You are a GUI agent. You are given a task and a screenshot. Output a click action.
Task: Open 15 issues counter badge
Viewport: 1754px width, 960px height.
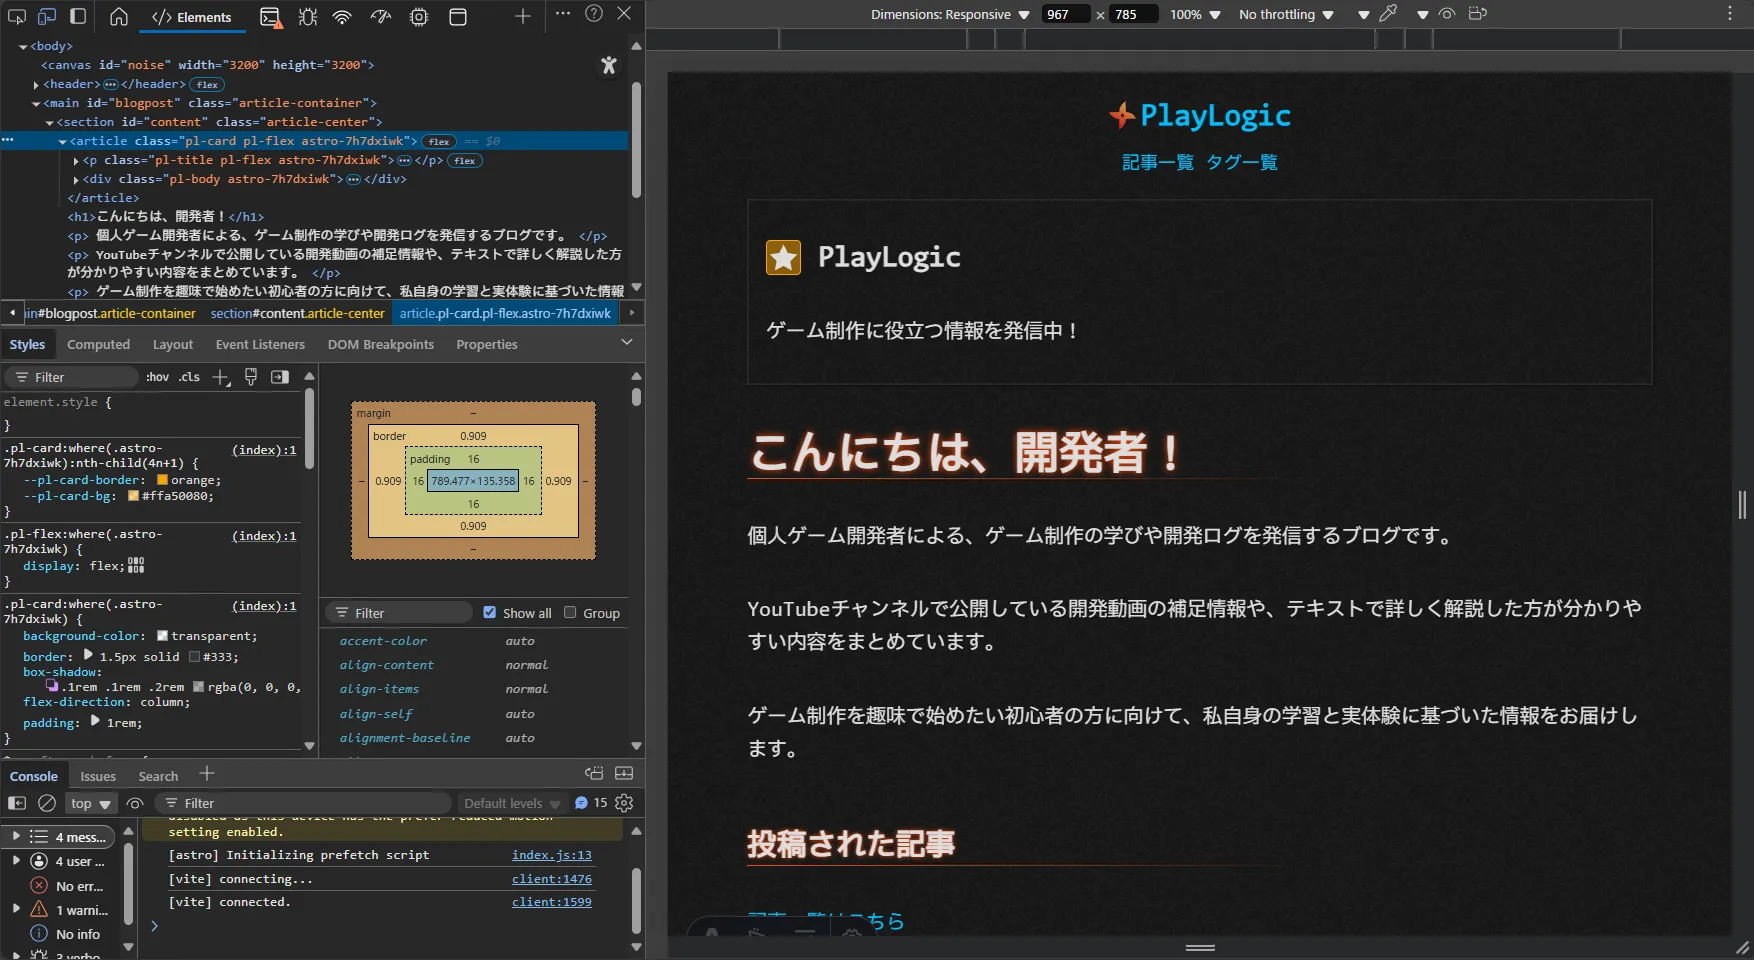point(591,803)
